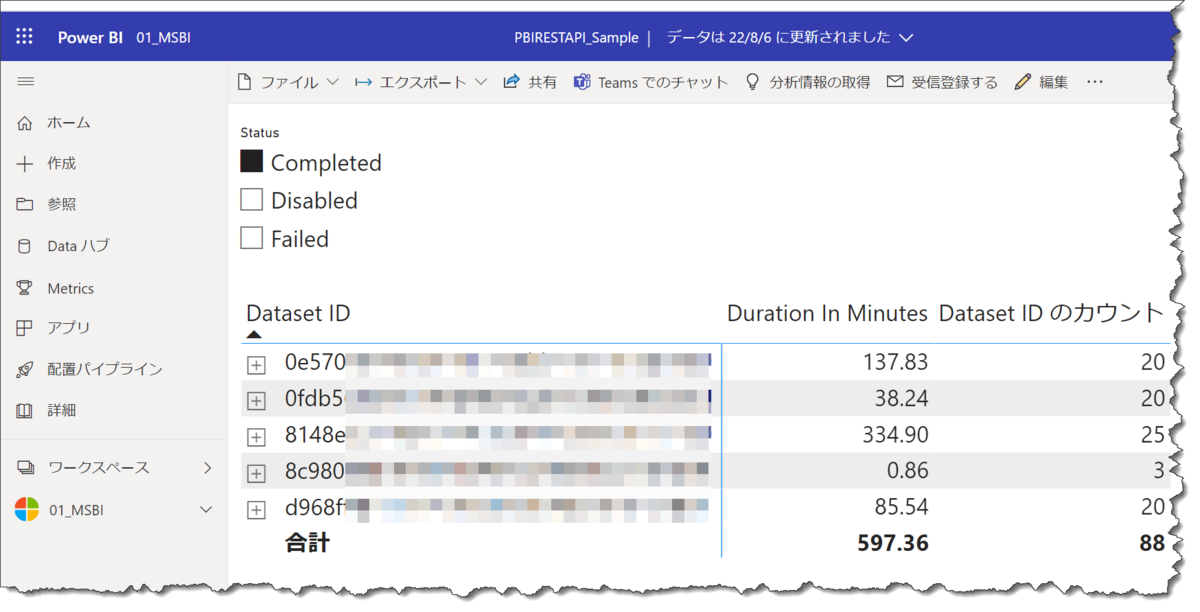Screen dimensions: 1200x612
Task: Open the more options ellipsis
Action: tap(1095, 82)
